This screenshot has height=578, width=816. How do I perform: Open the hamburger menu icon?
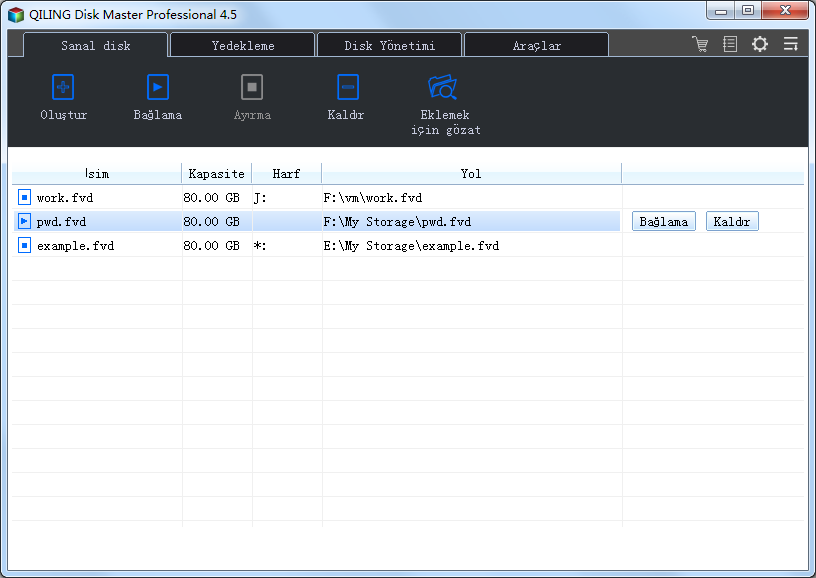coord(790,44)
